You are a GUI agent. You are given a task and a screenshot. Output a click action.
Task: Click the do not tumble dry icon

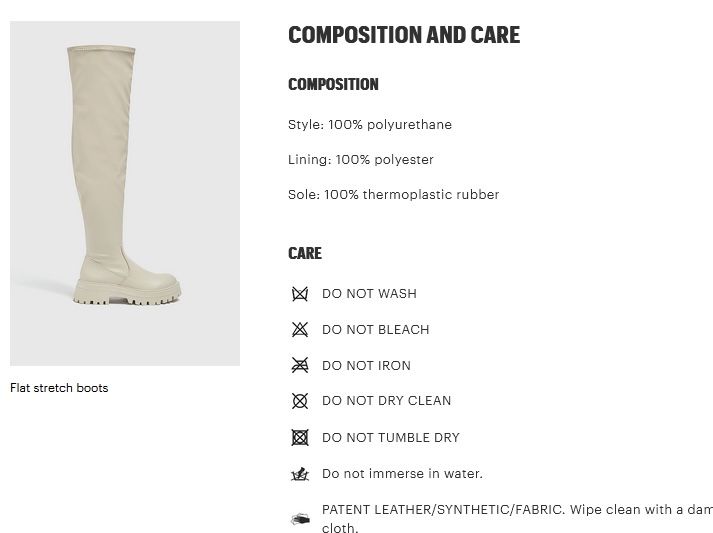click(x=299, y=437)
